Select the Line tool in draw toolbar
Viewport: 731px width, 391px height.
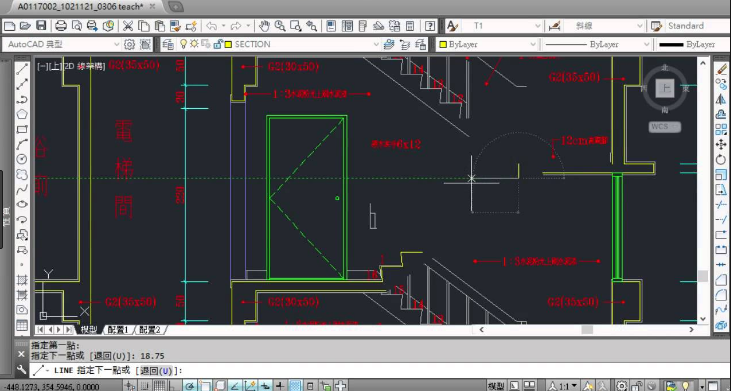click(x=22, y=69)
